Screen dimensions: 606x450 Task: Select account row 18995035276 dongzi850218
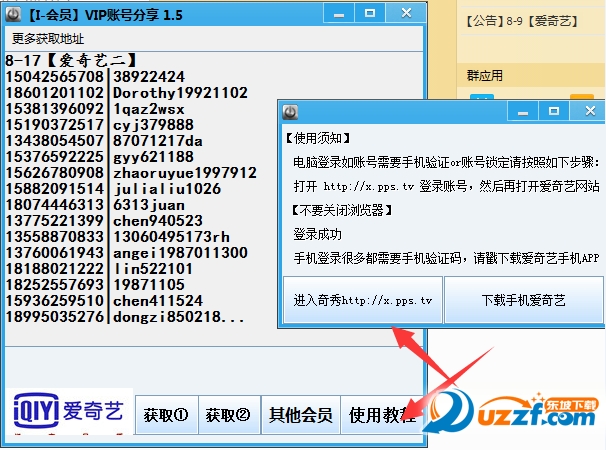point(125,316)
